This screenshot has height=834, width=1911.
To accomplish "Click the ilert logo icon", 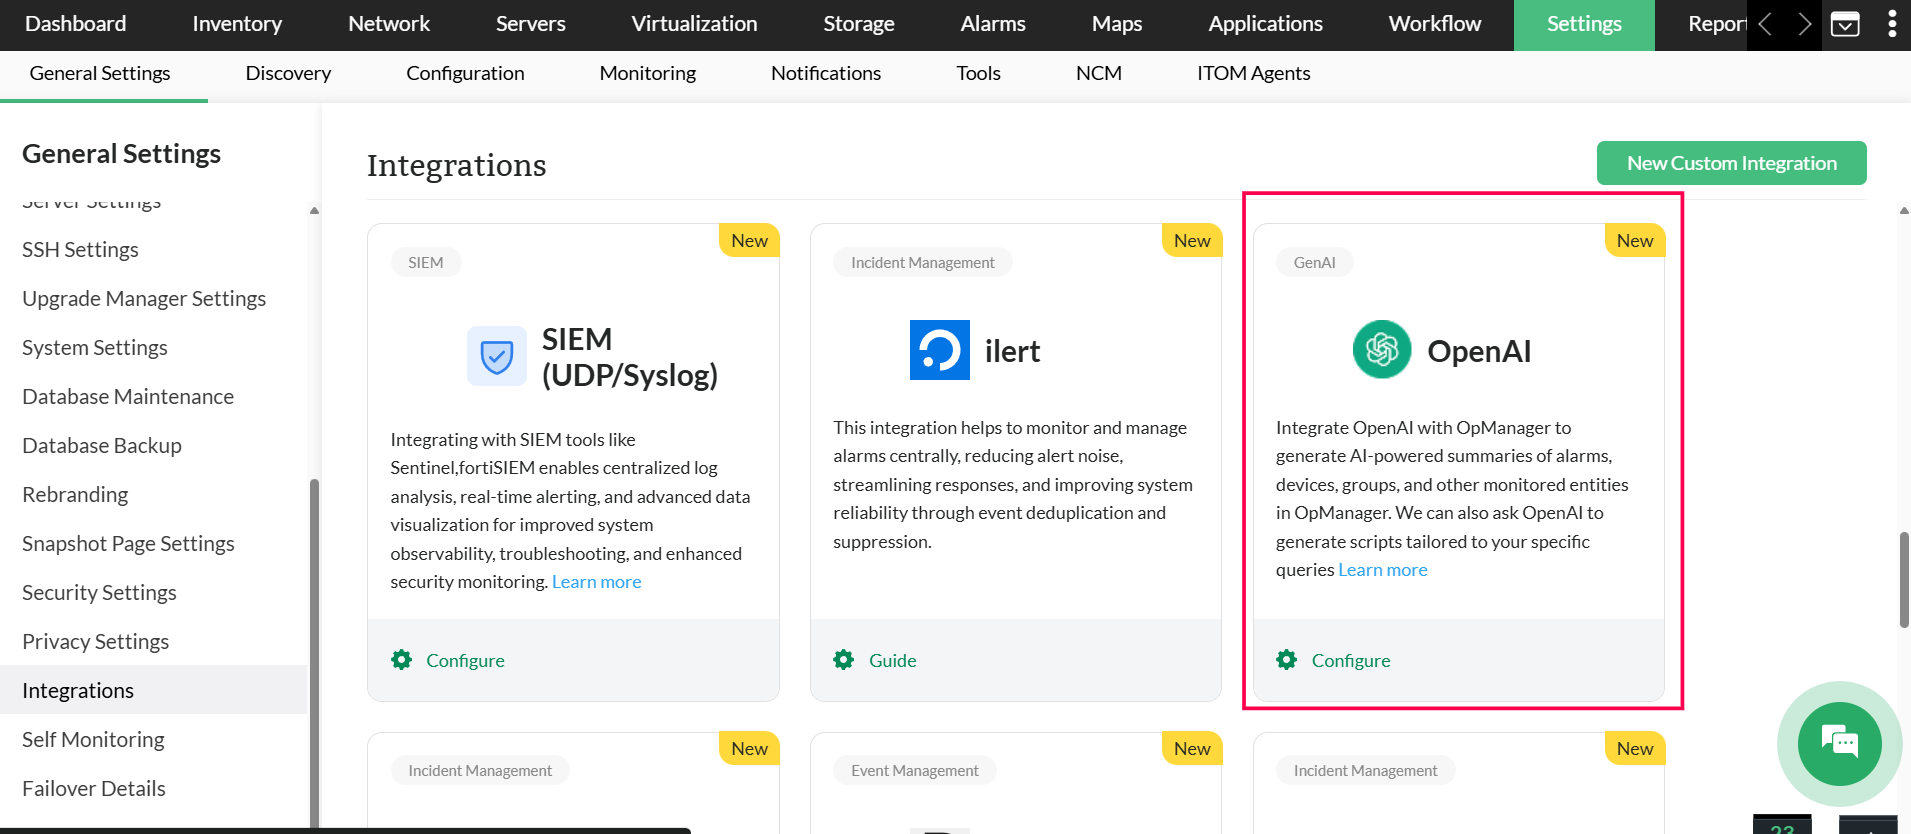I will pyautogui.click(x=939, y=350).
